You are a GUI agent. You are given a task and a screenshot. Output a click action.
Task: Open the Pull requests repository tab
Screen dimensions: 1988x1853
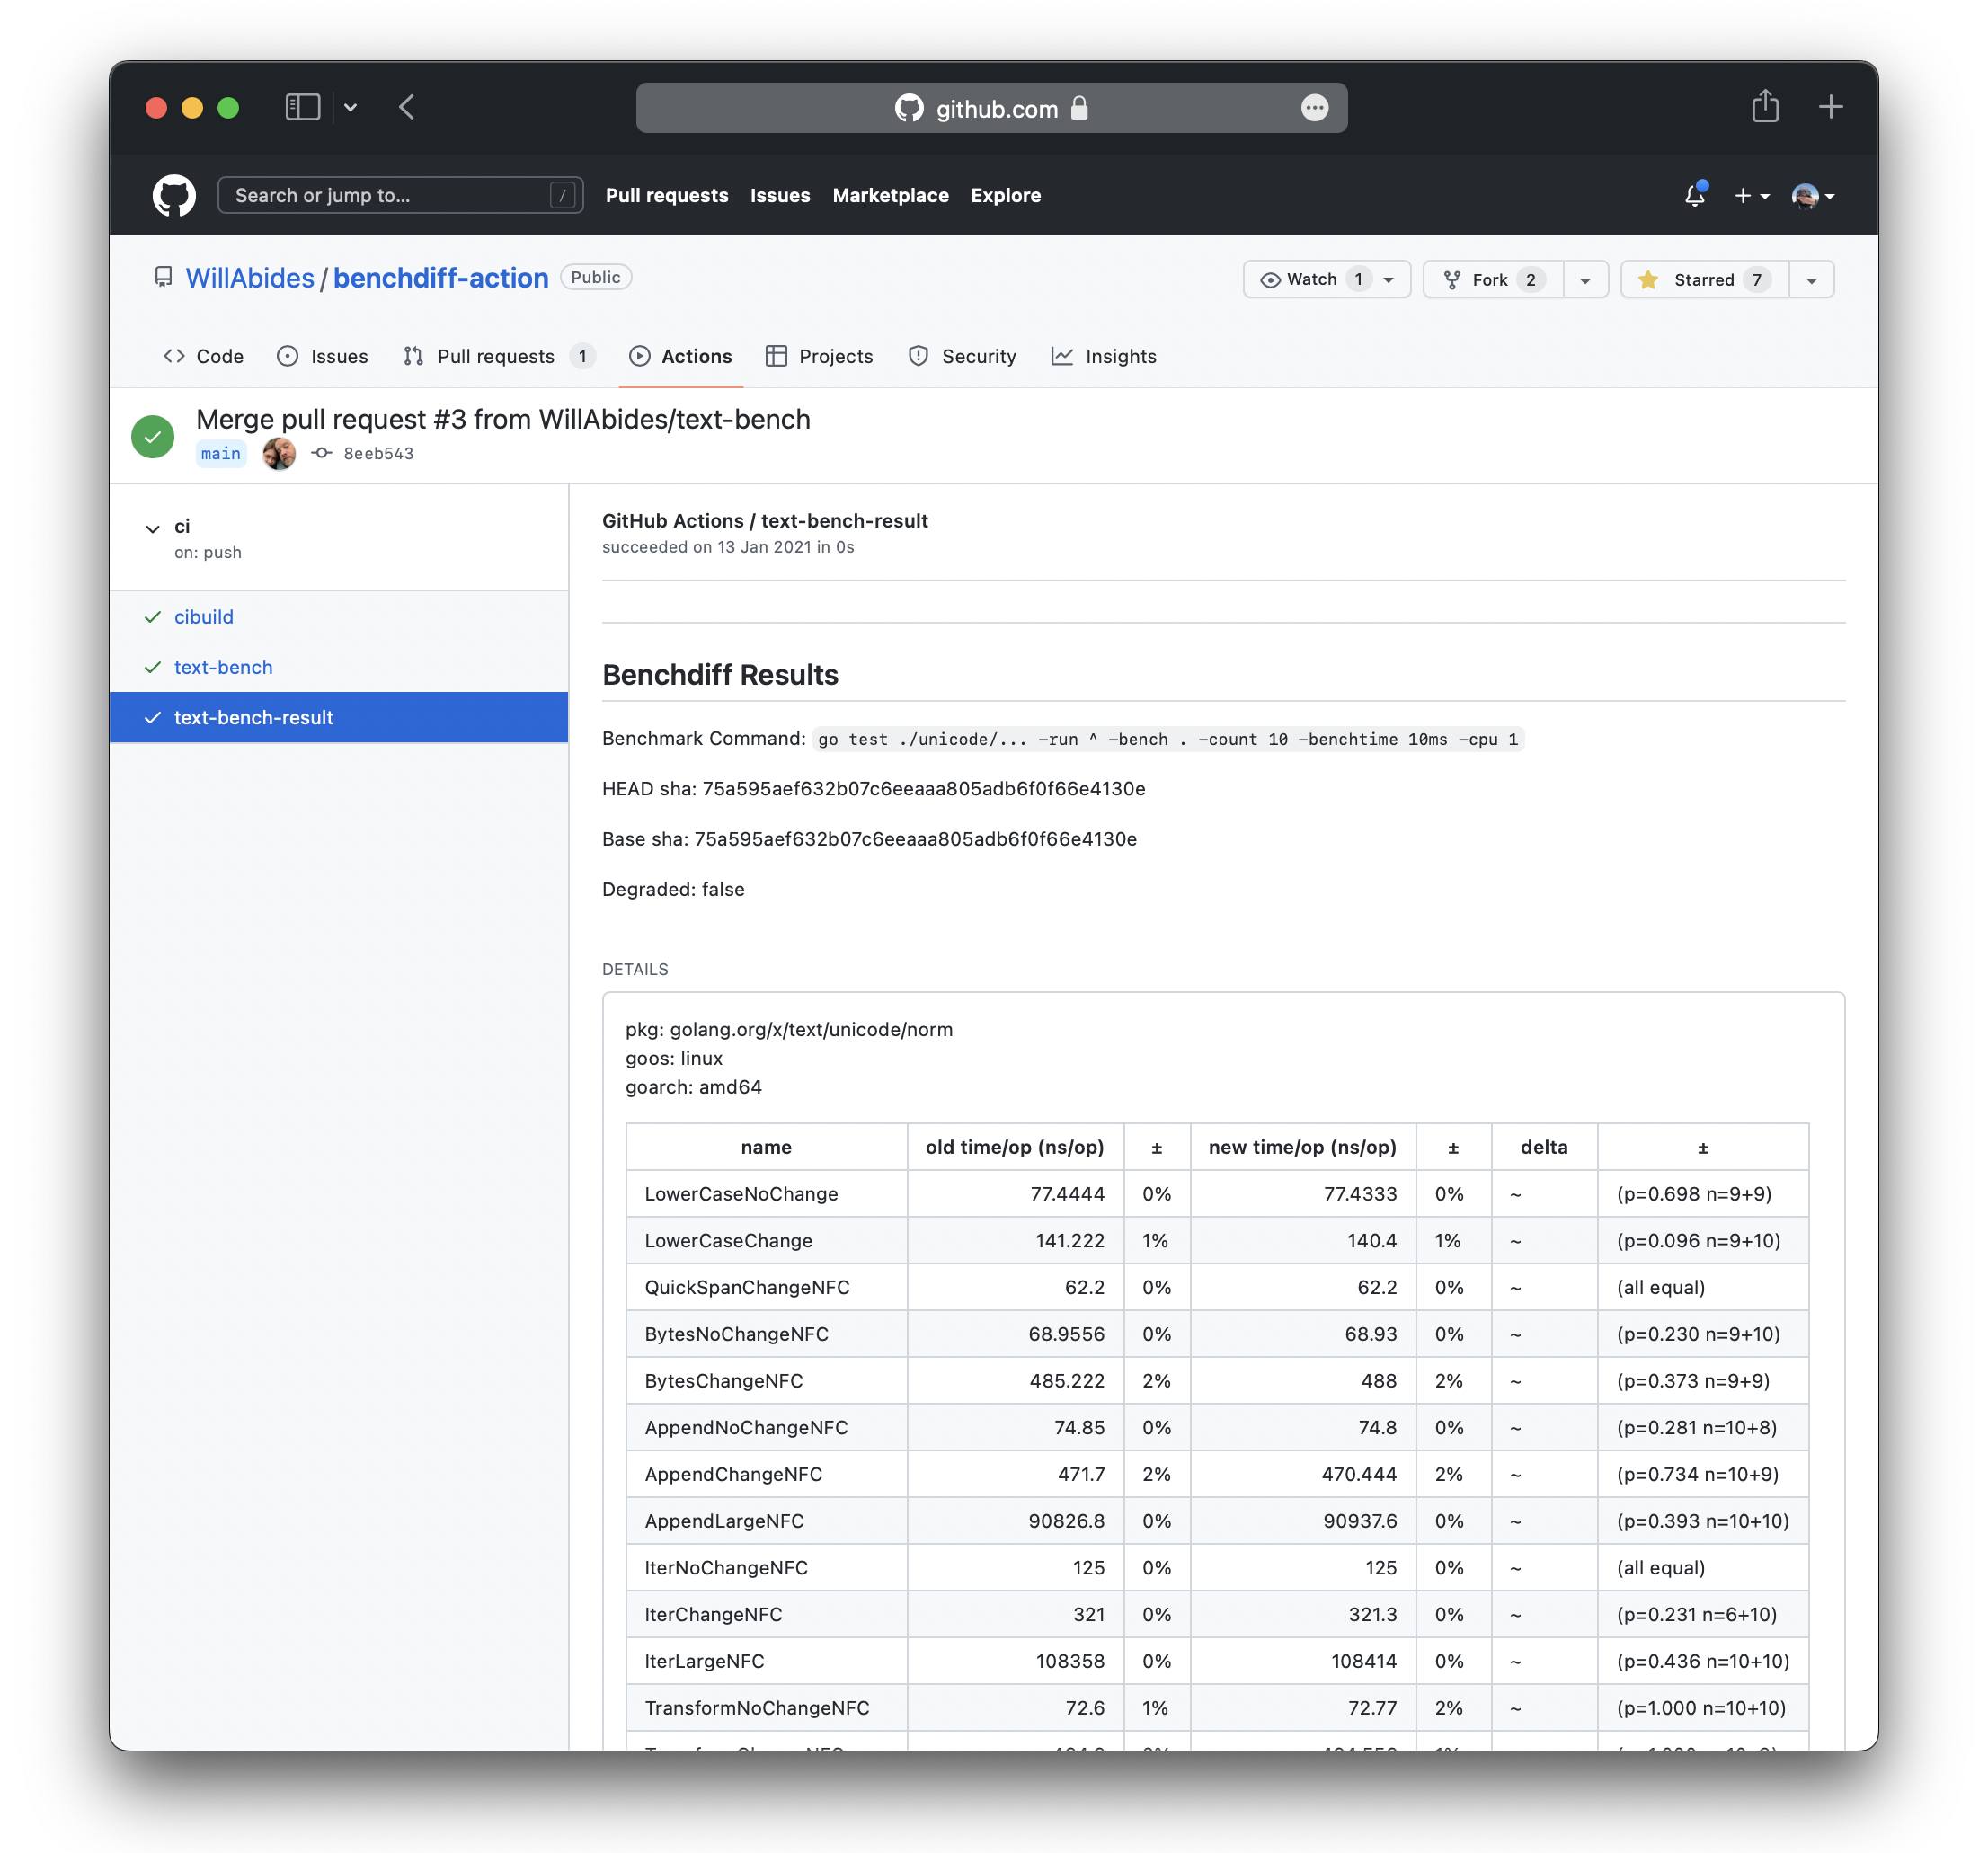click(497, 356)
